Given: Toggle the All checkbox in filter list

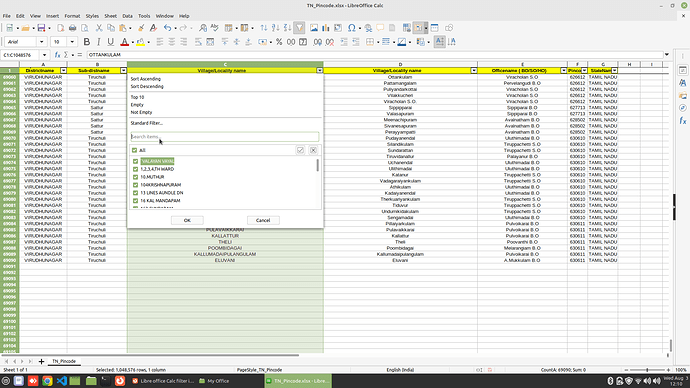Looking at the screenshot, I should tap(135, 150).
